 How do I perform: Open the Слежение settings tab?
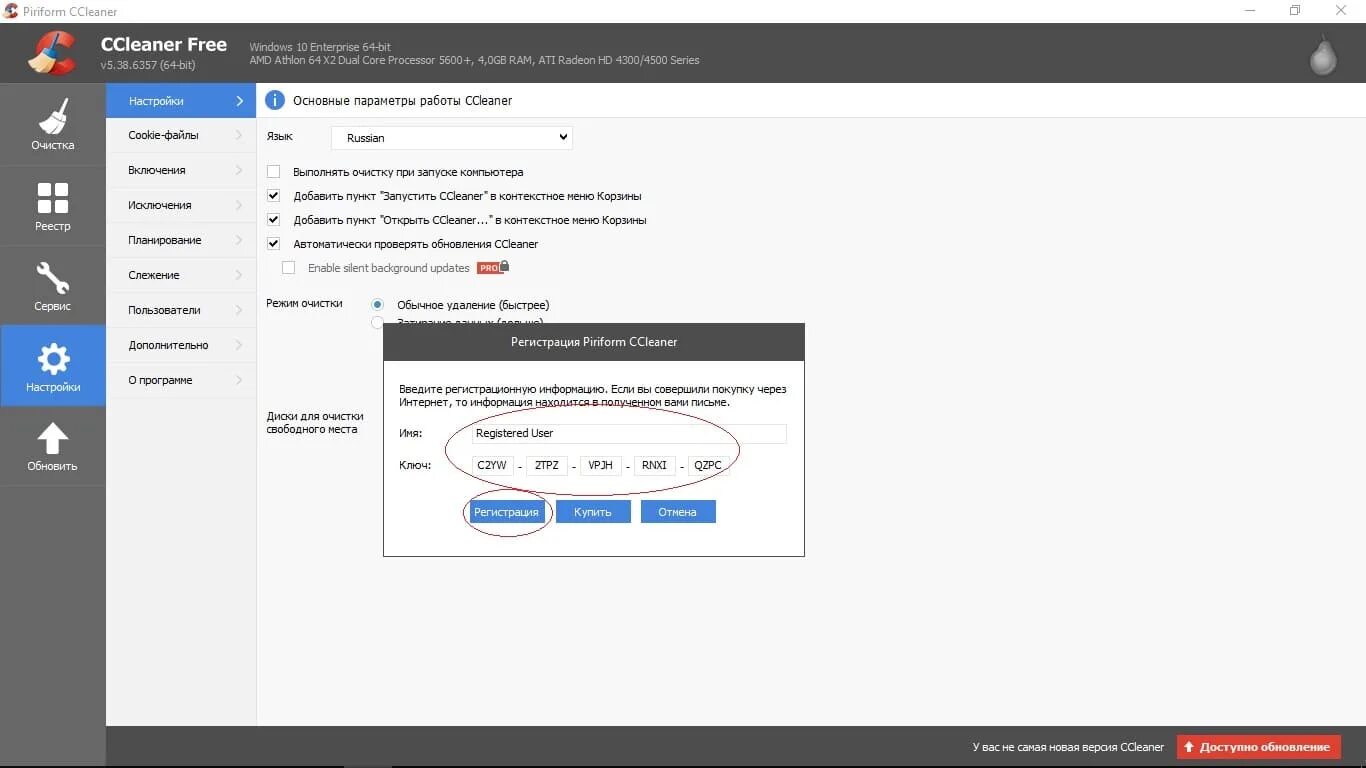point(181,275)
